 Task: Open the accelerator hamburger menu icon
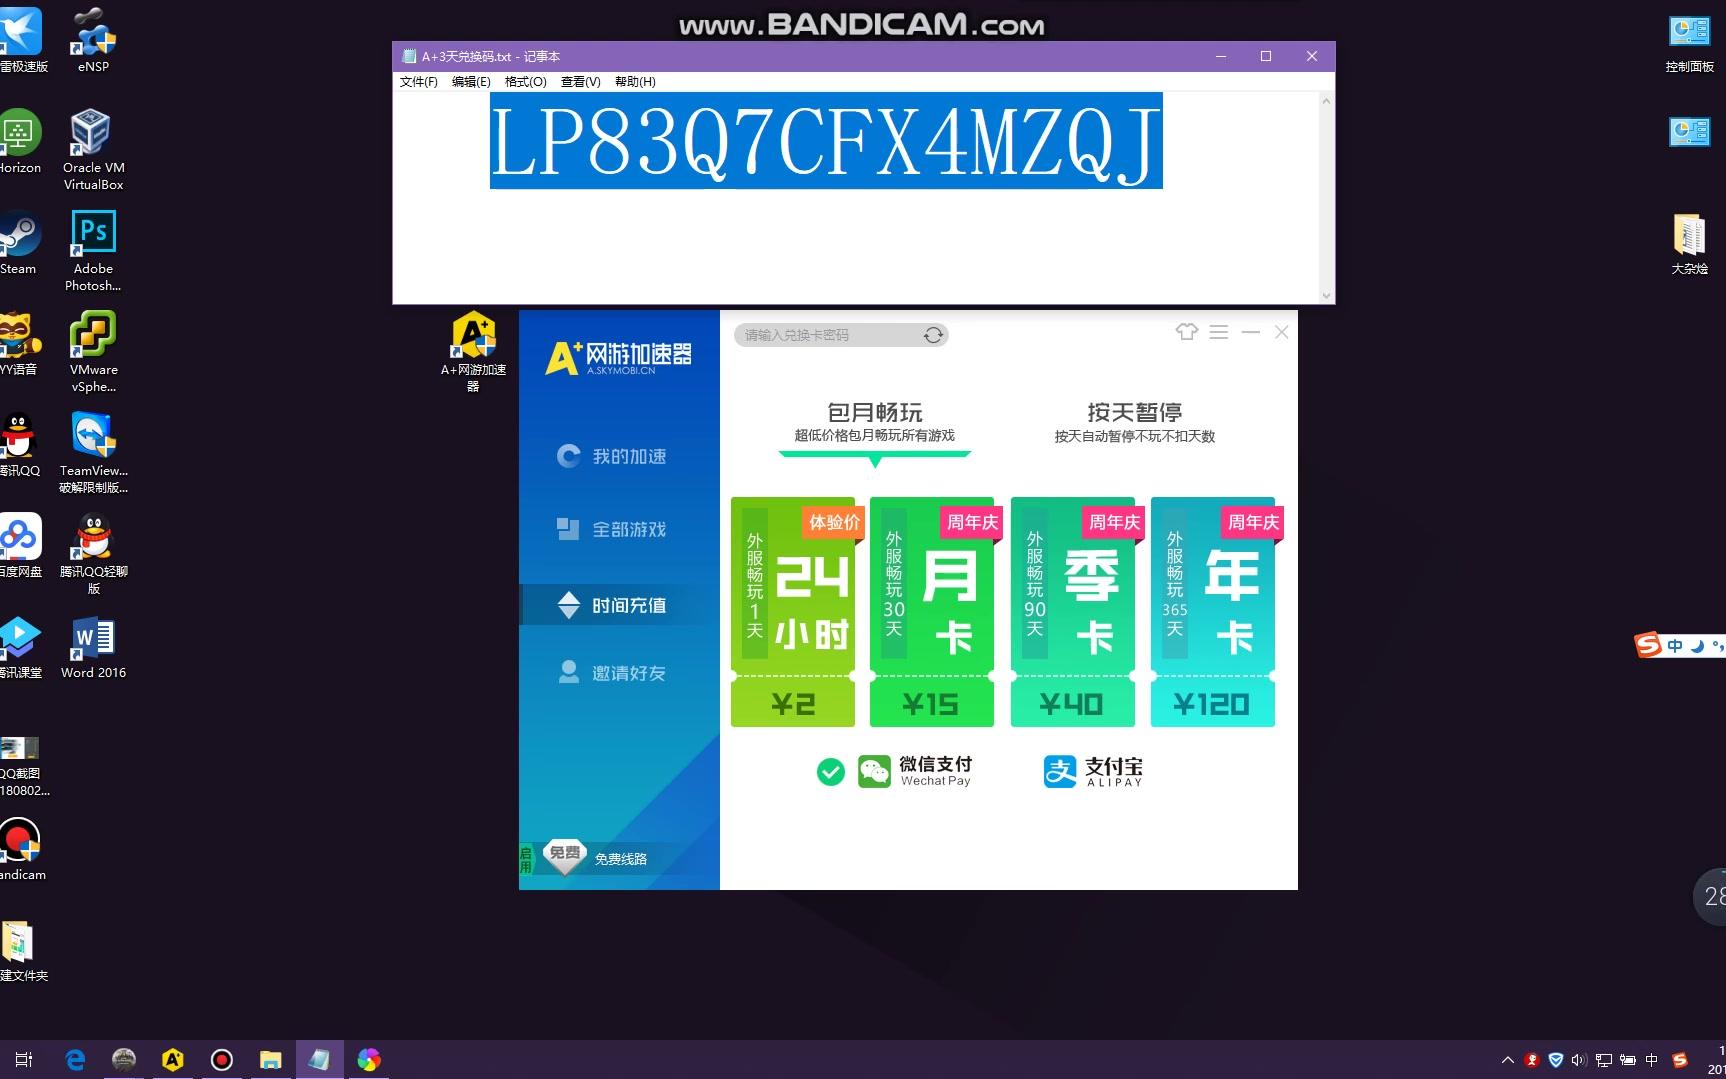point(1218,332)
